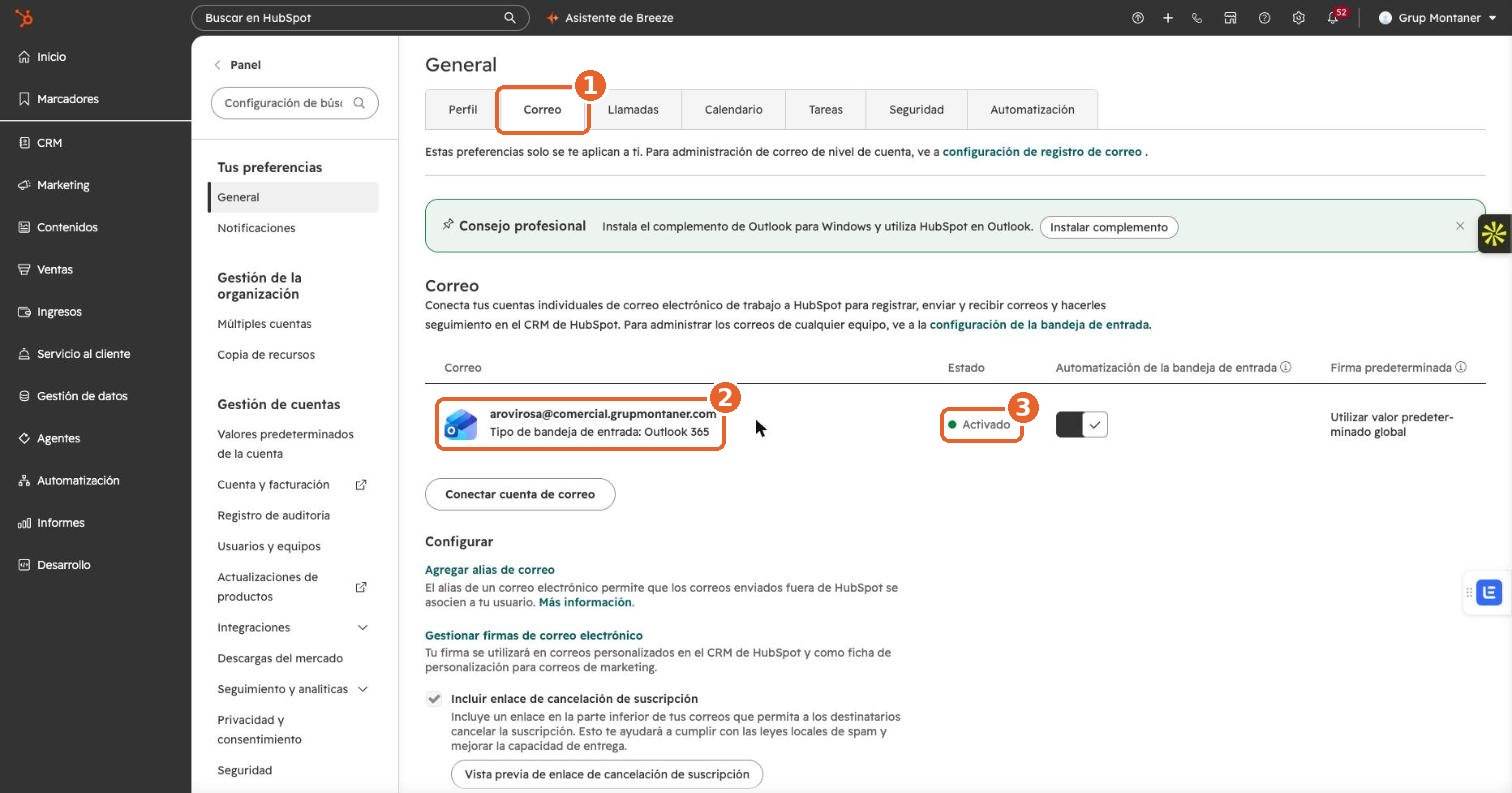The height and width of the screenshot is (793, 1512).
Task: Click Vista previa de enlace de cancelación button
Action: tap(607, 774)
